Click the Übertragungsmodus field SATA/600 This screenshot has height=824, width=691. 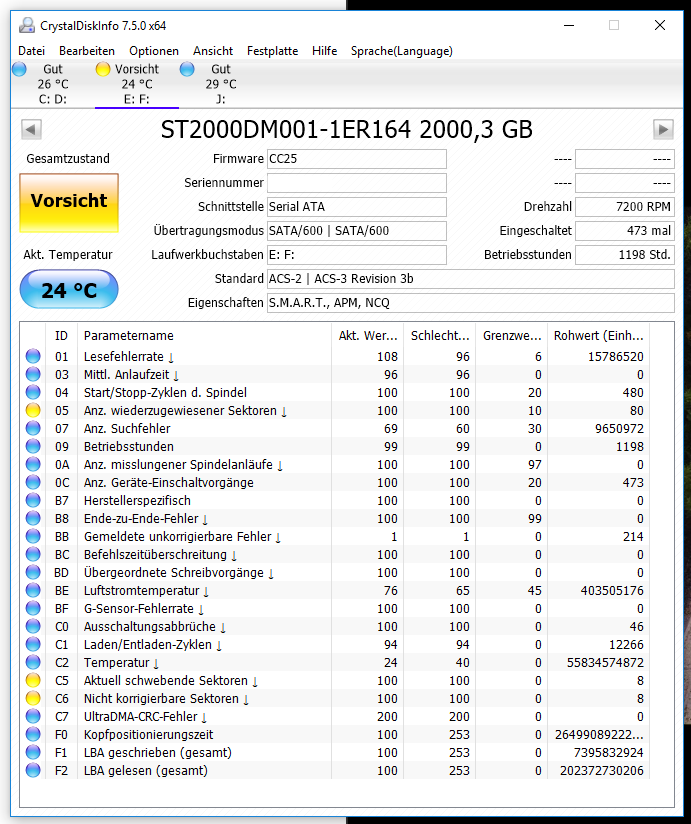point(357,231)
